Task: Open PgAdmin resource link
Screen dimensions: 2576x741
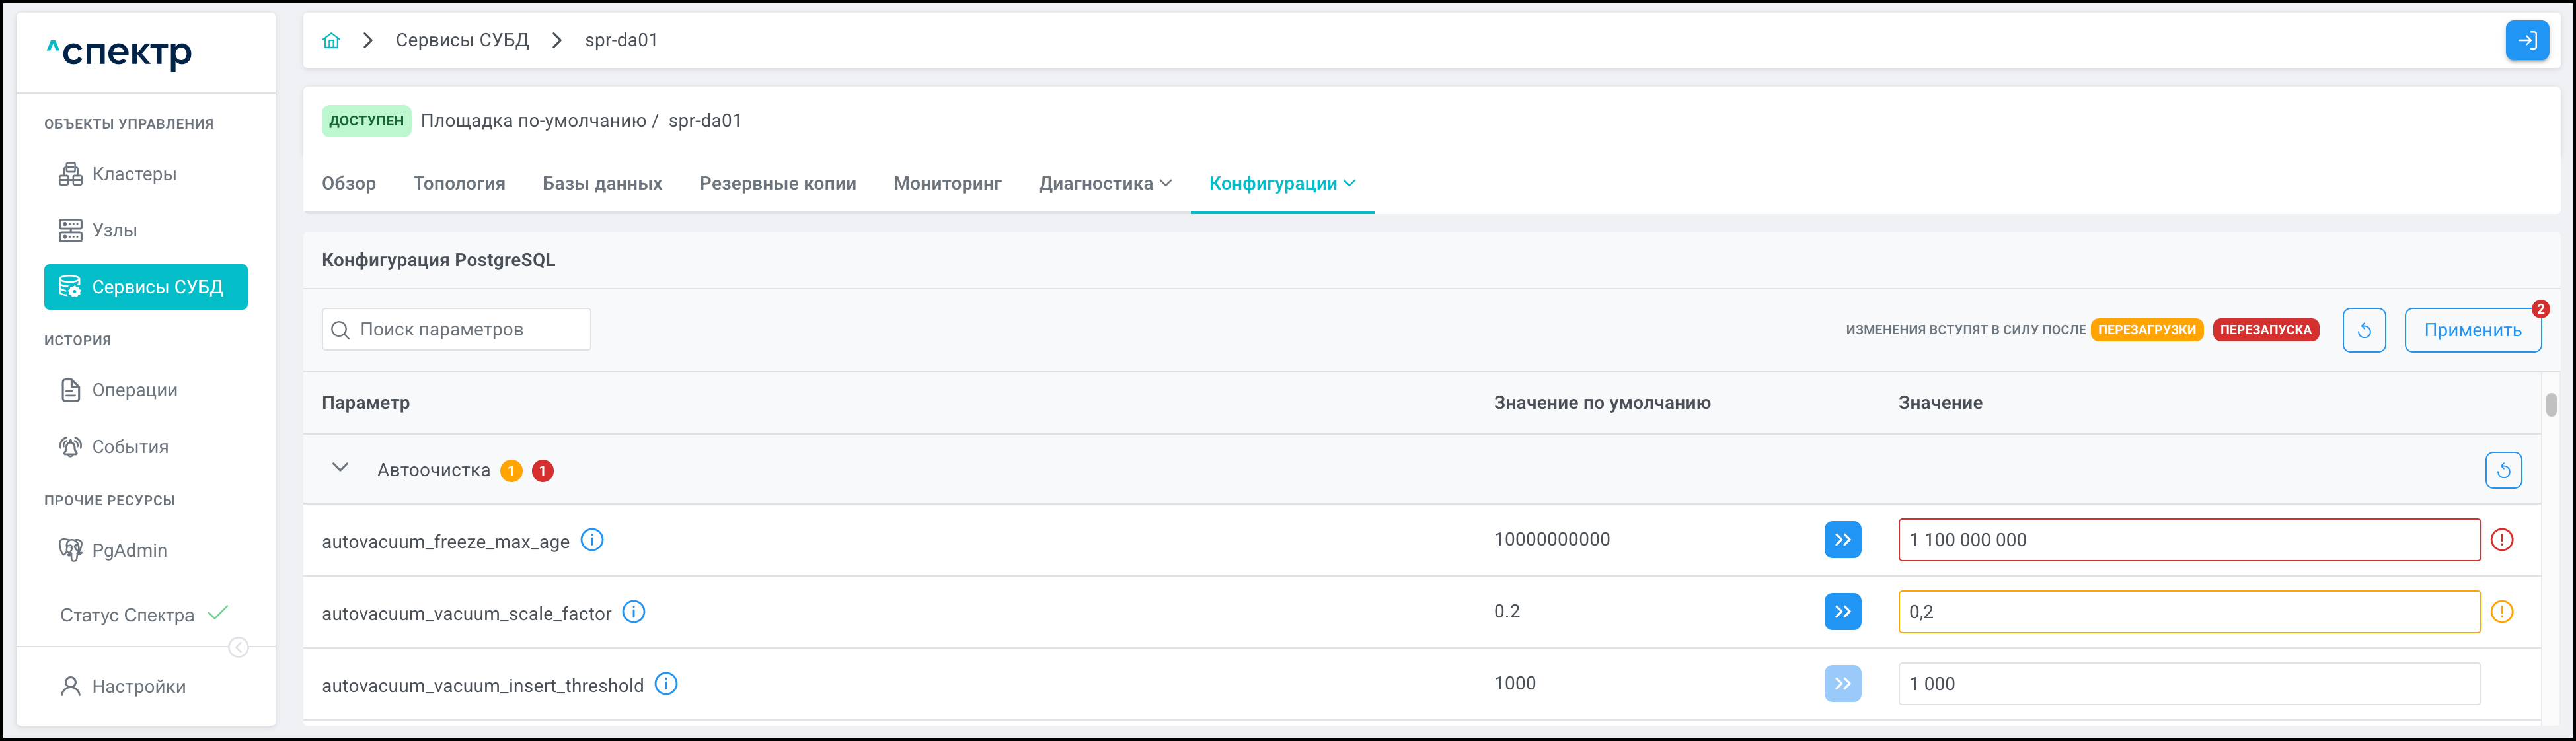Action: pyautogui.click(x=128, y=550)
